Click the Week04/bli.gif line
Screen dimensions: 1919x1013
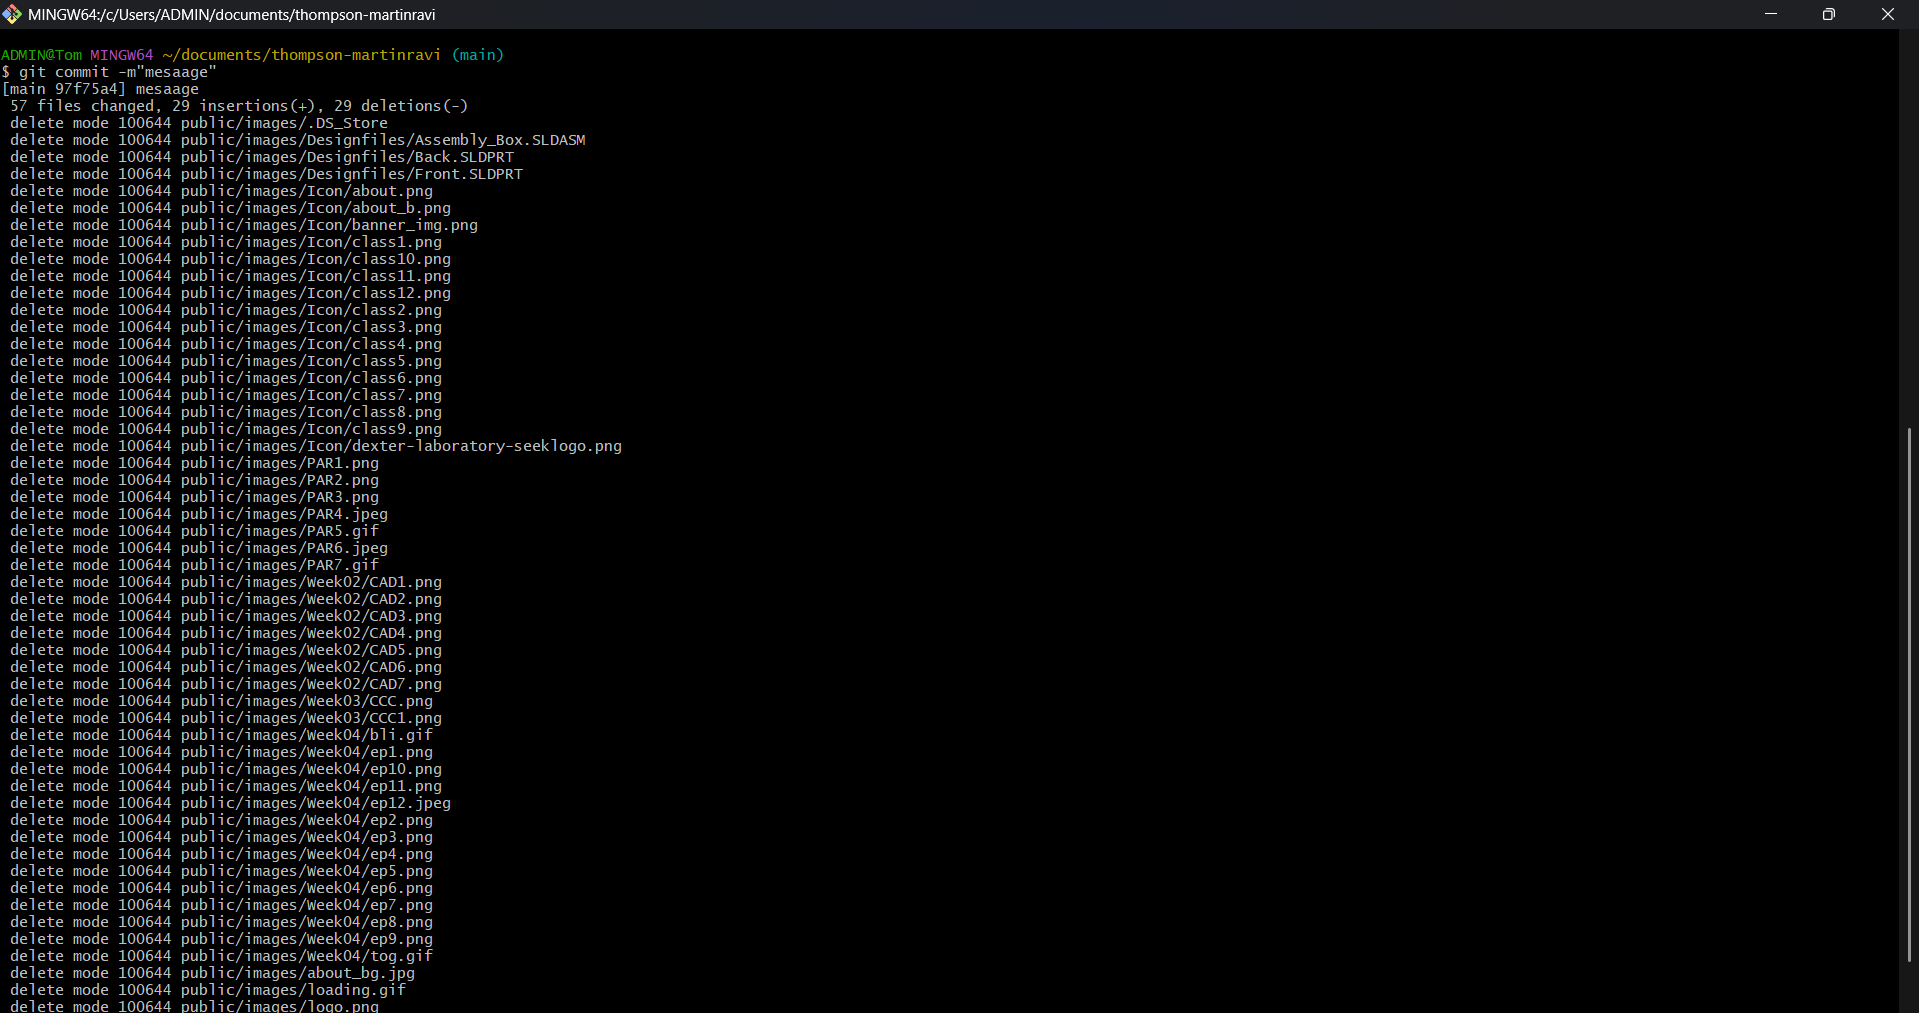click(x=222, y=735)
